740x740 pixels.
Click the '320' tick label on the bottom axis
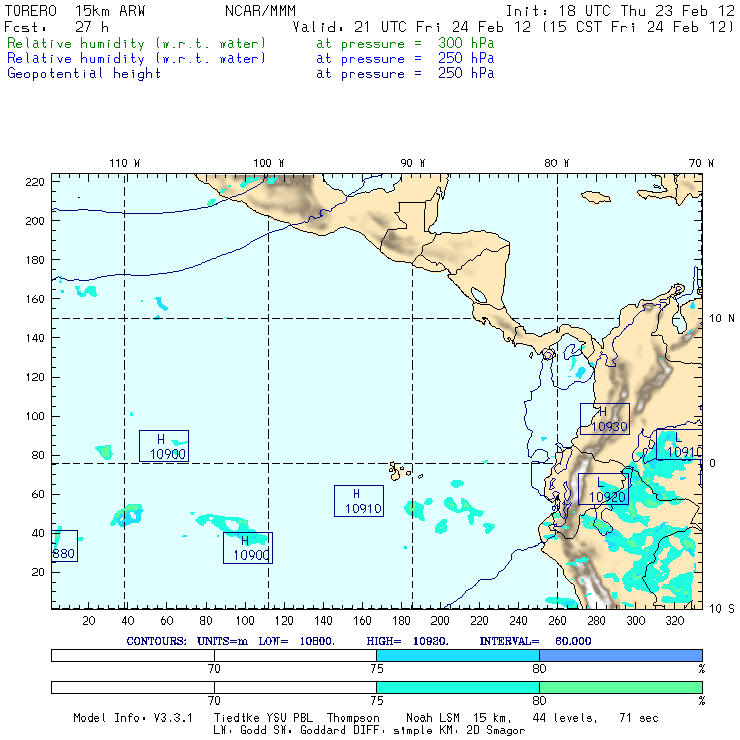click(675, 621)
